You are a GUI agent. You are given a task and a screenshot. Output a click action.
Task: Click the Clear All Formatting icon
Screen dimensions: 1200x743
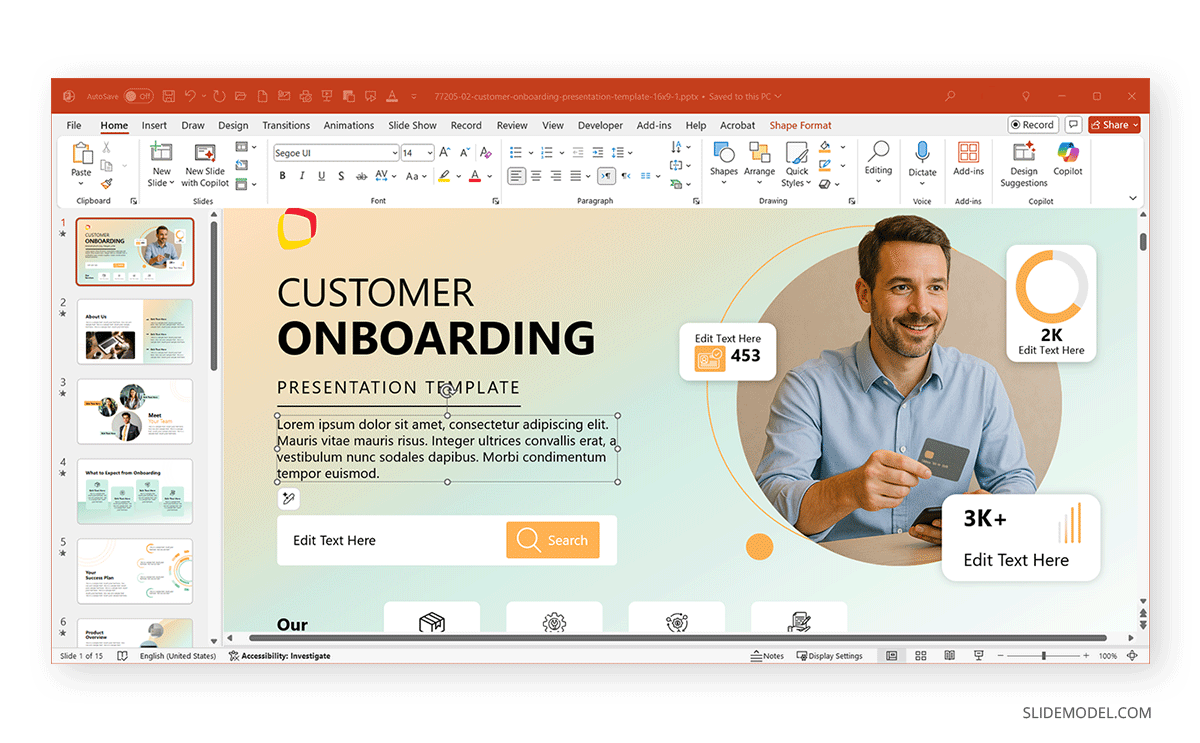click(486, 153)
